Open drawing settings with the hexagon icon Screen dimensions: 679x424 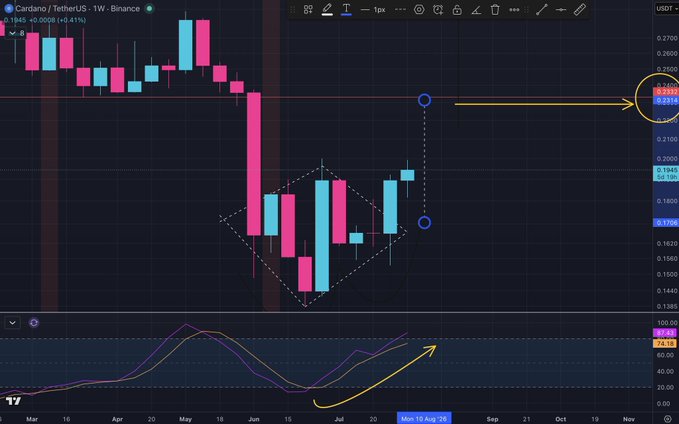click(x=419, y=9)
